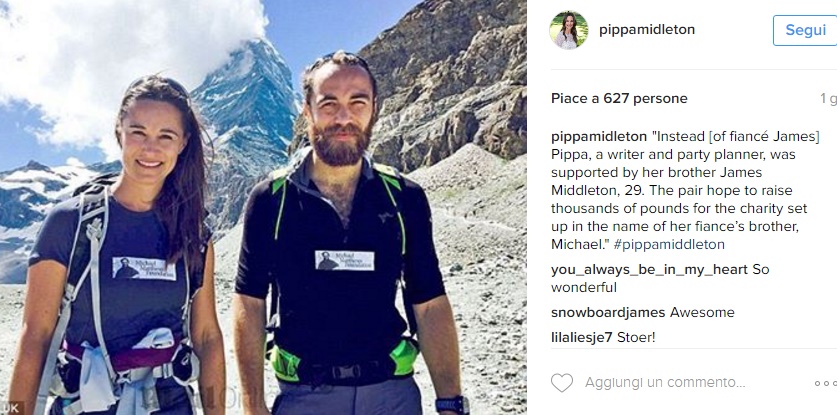Click the hiking photo of the pair
Viewport: 837px width, 415px height.
(263, 207)
